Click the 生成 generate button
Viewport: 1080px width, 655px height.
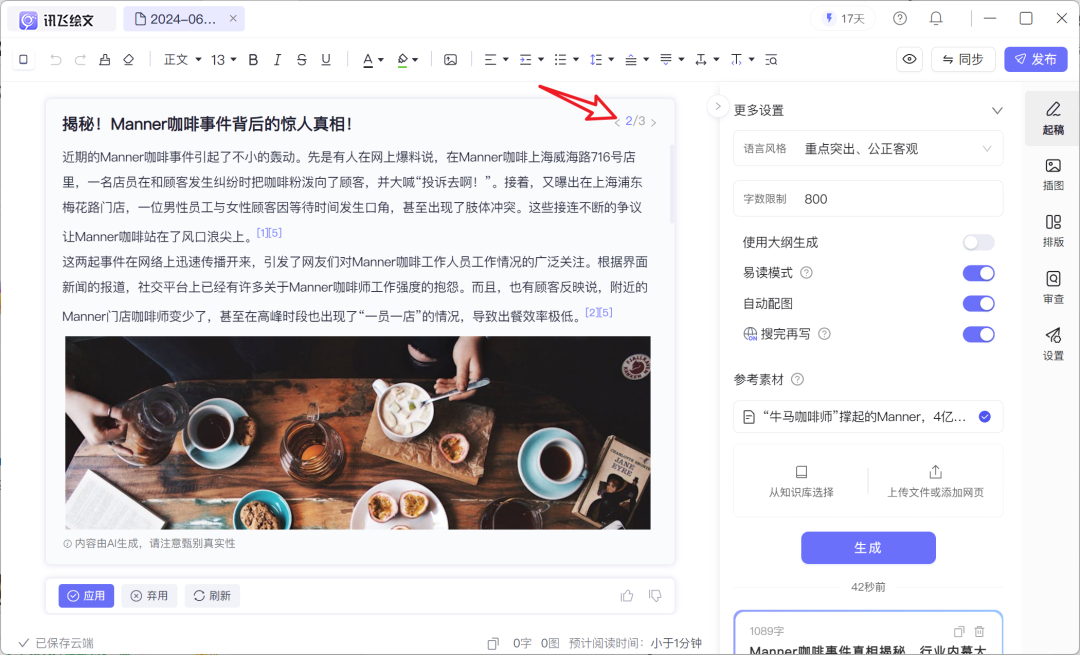coord(868,548)
